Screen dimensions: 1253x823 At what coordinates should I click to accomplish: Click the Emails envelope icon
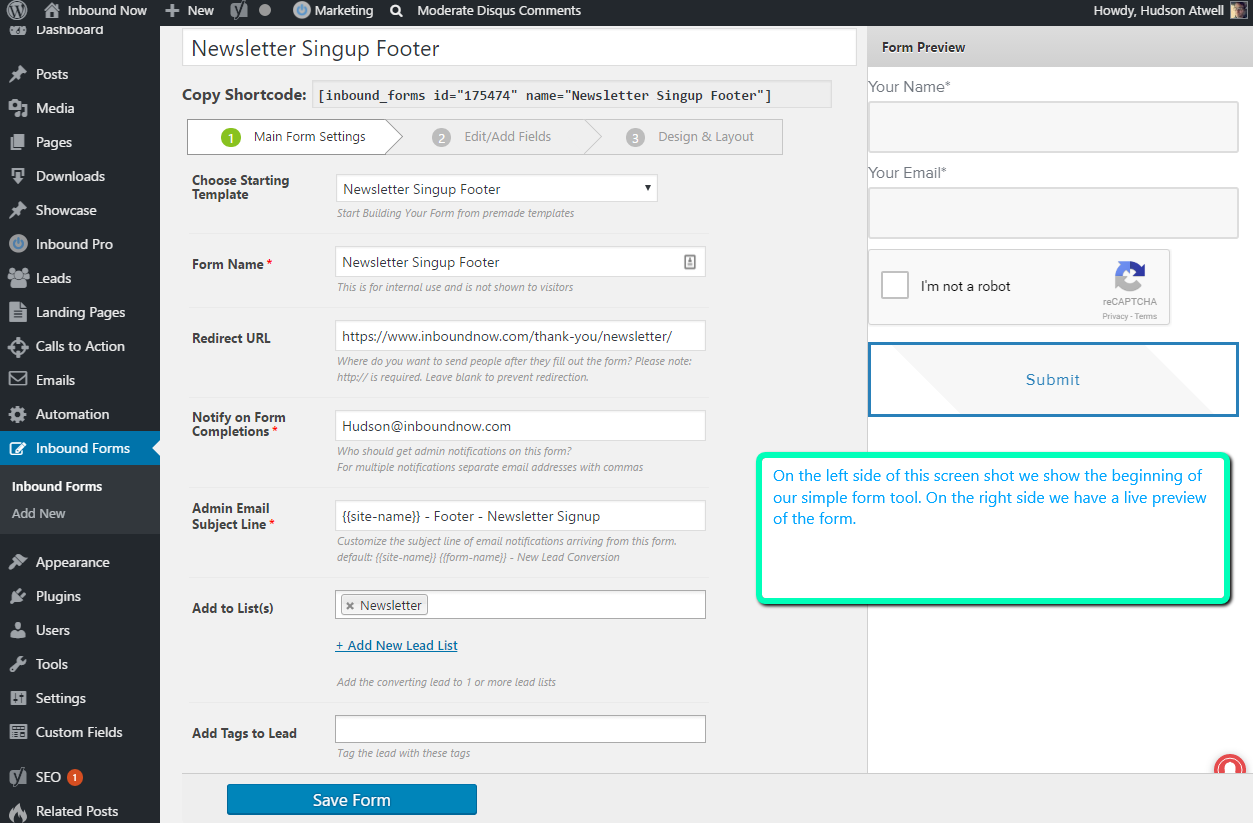pos(17,380)
